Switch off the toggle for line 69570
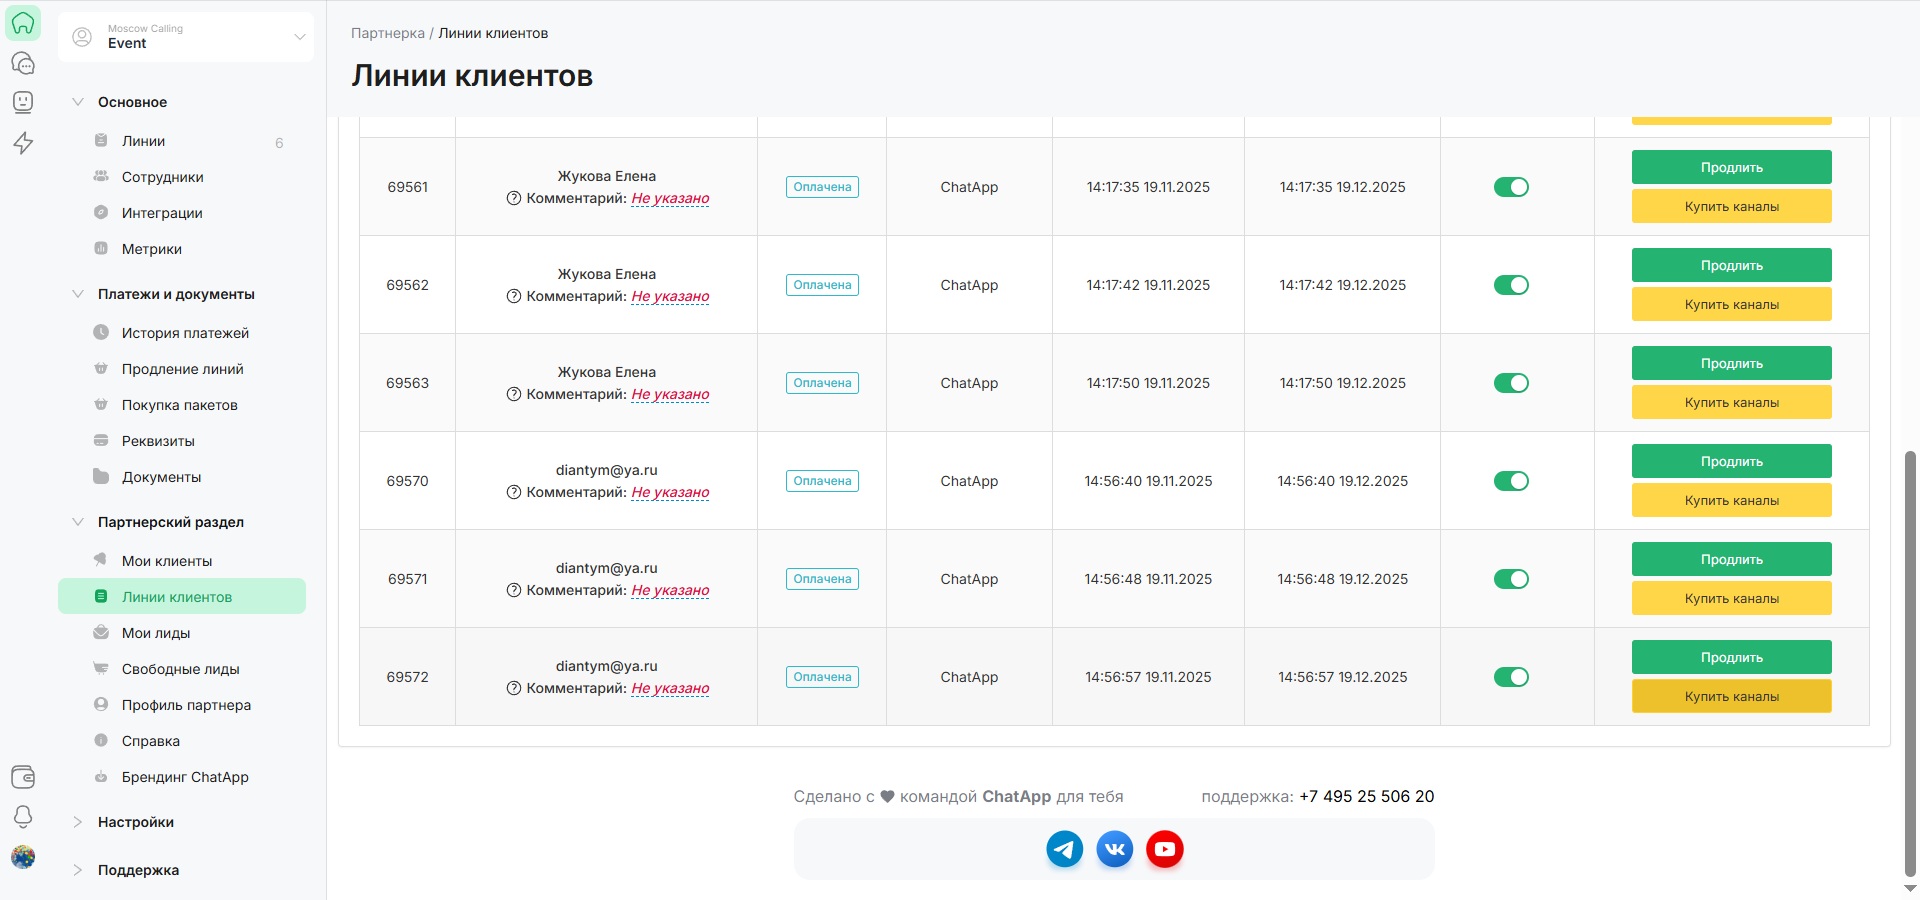 1510,481
